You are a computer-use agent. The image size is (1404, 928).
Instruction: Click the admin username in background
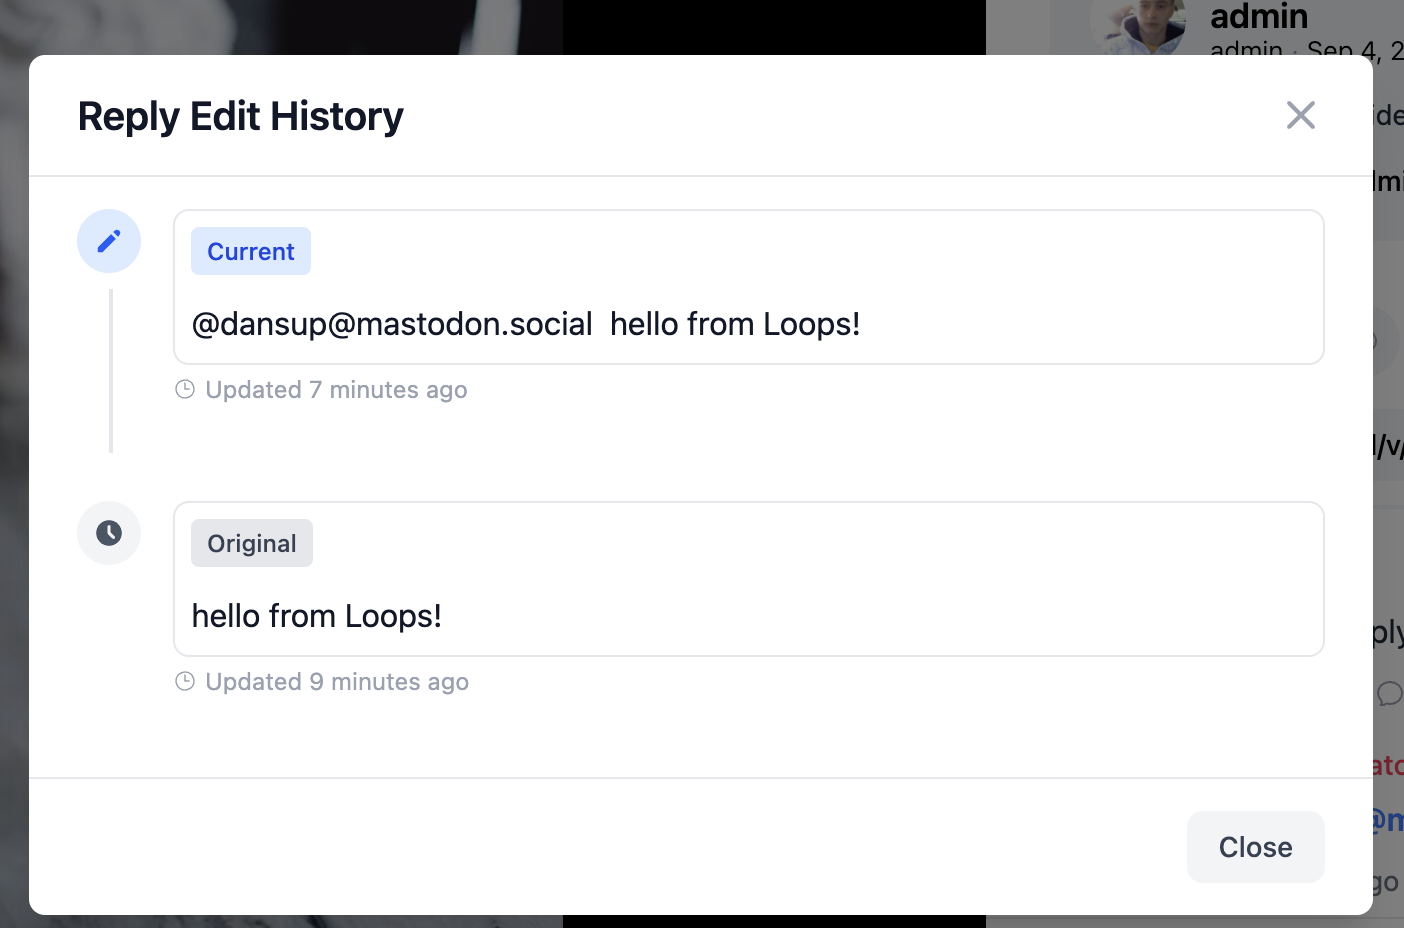[x=1258, y=16]
